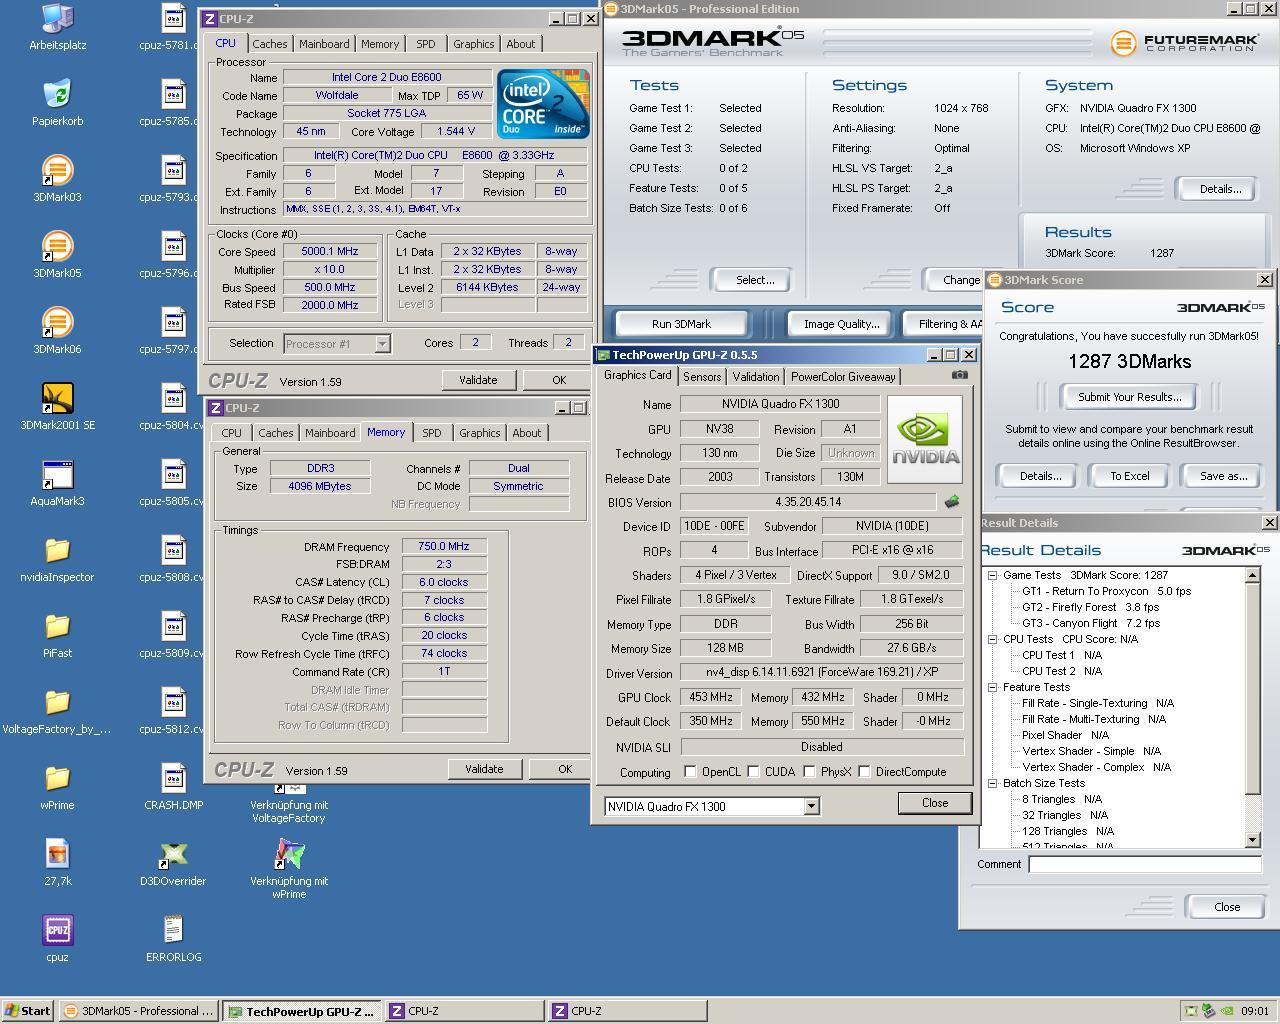
Task: Open PowerColor Giveaway tab
Action: coord(843,377)
